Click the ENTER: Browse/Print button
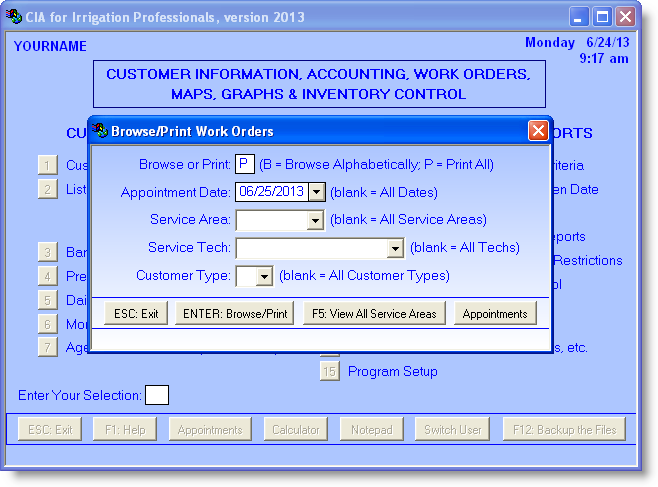The width and height of the screenshot is (658, 487). click(234, 314)
